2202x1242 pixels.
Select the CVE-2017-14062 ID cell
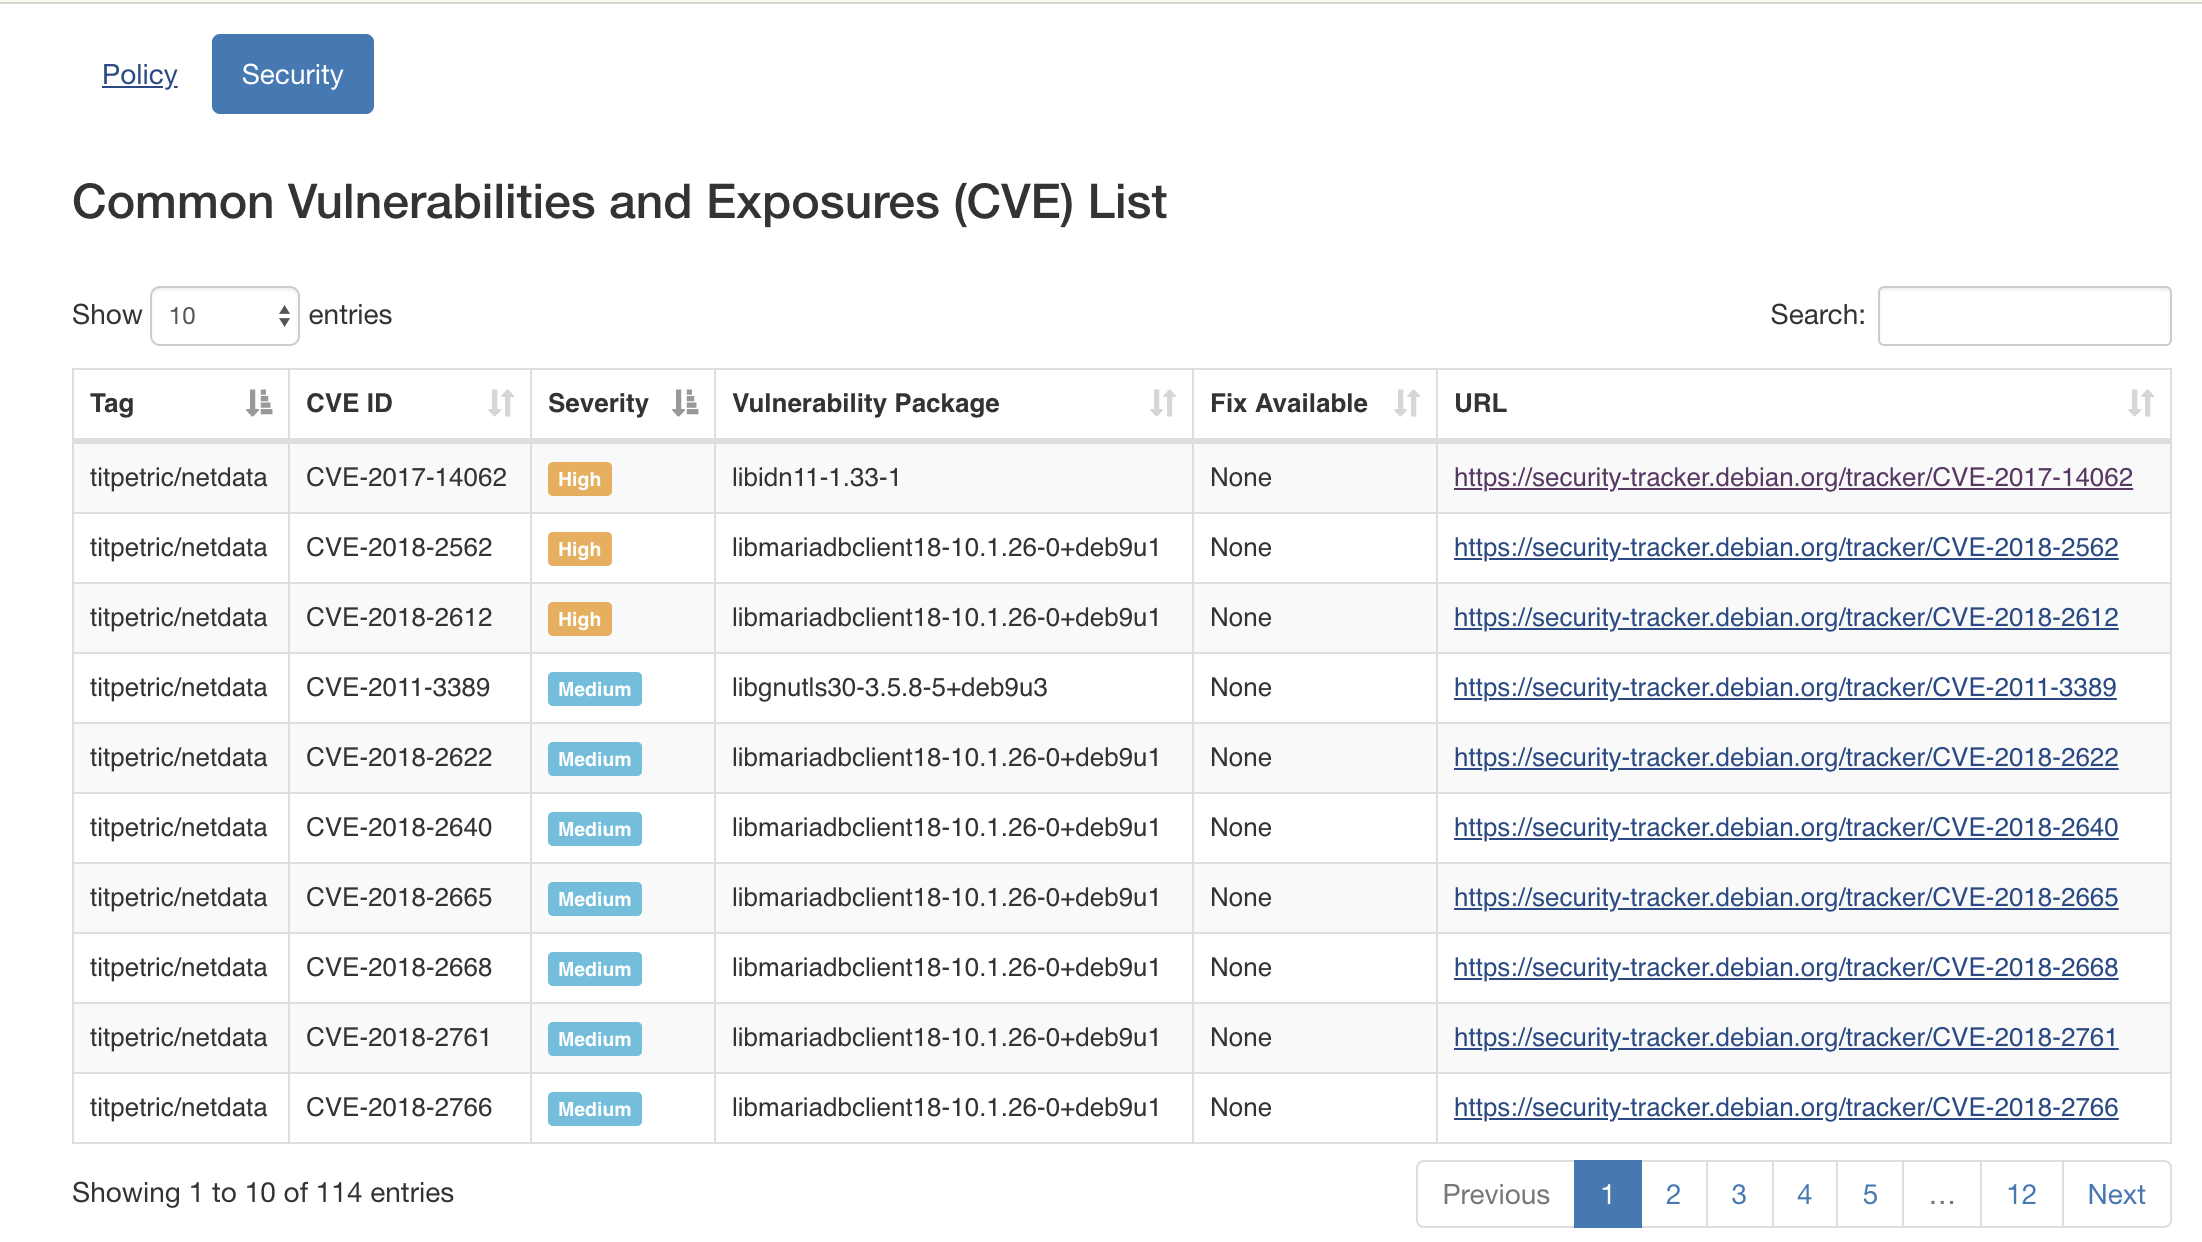pos(410,478)
